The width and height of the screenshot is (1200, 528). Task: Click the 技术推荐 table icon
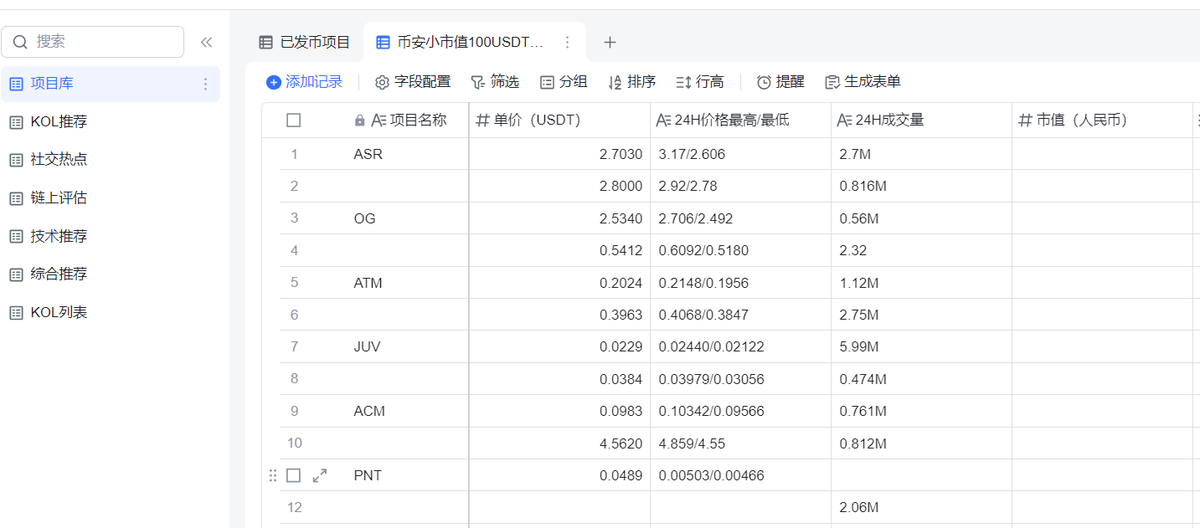(16, 236)
